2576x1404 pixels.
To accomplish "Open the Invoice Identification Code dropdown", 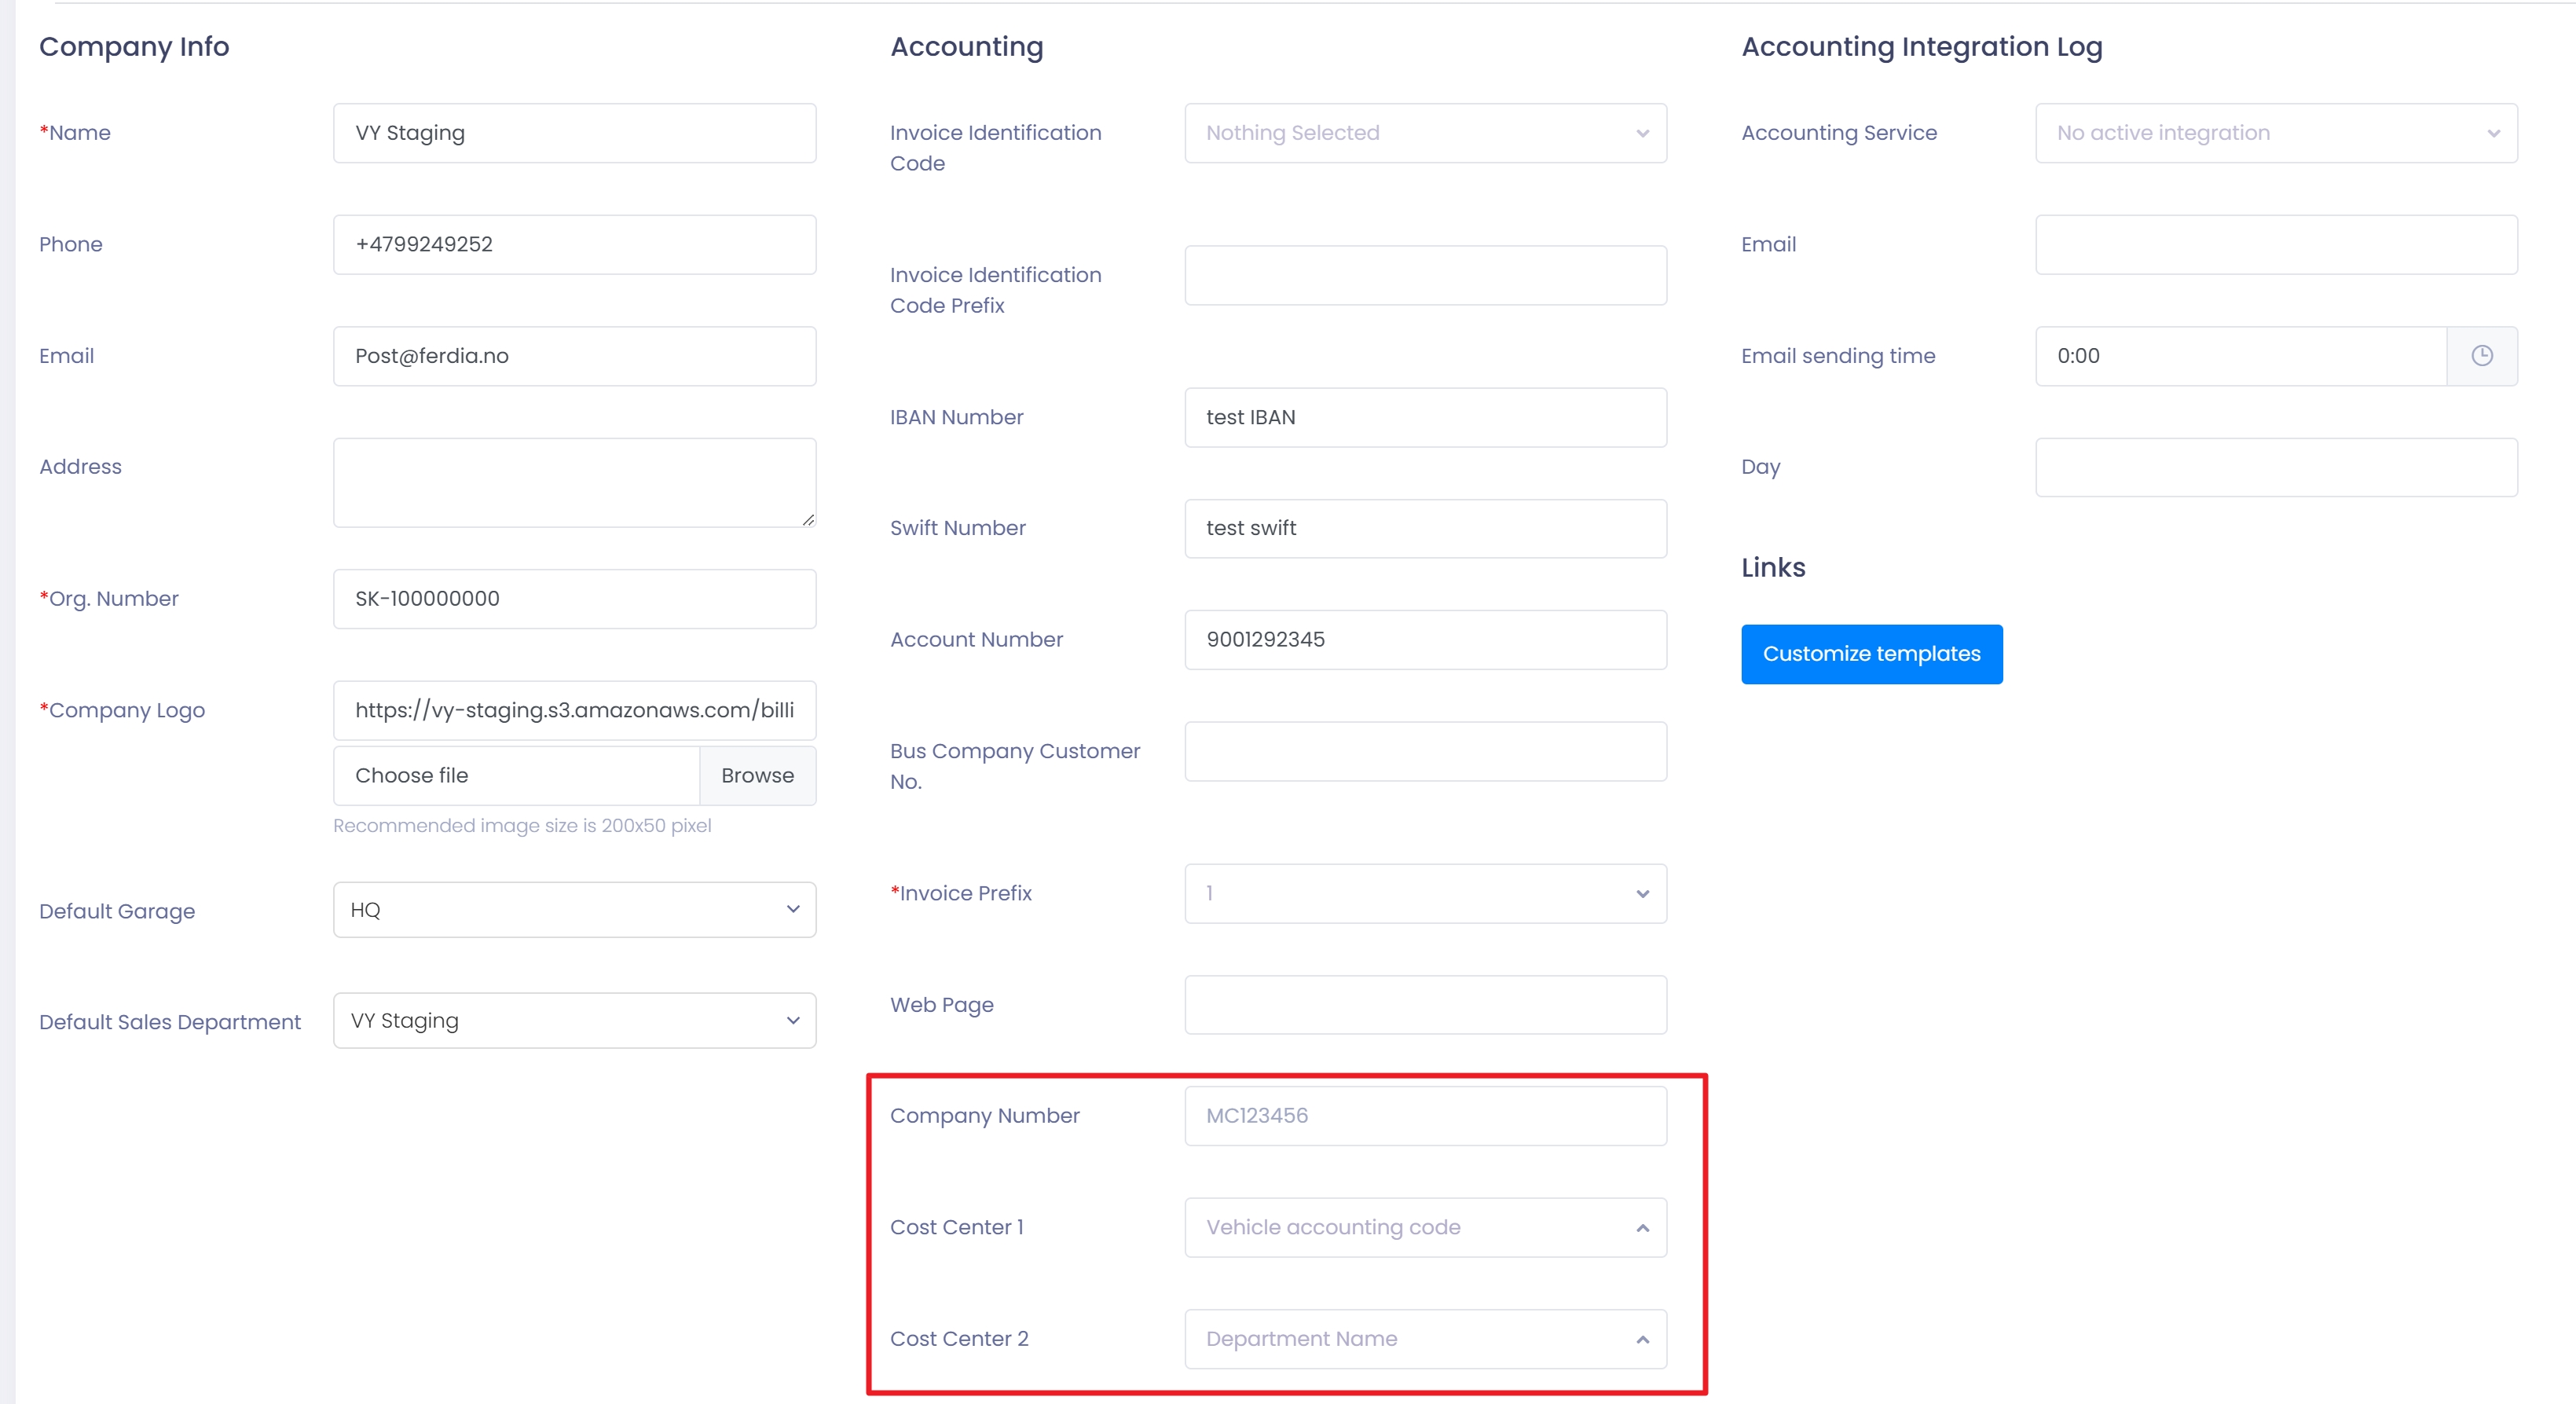I will coord(1424,133).
